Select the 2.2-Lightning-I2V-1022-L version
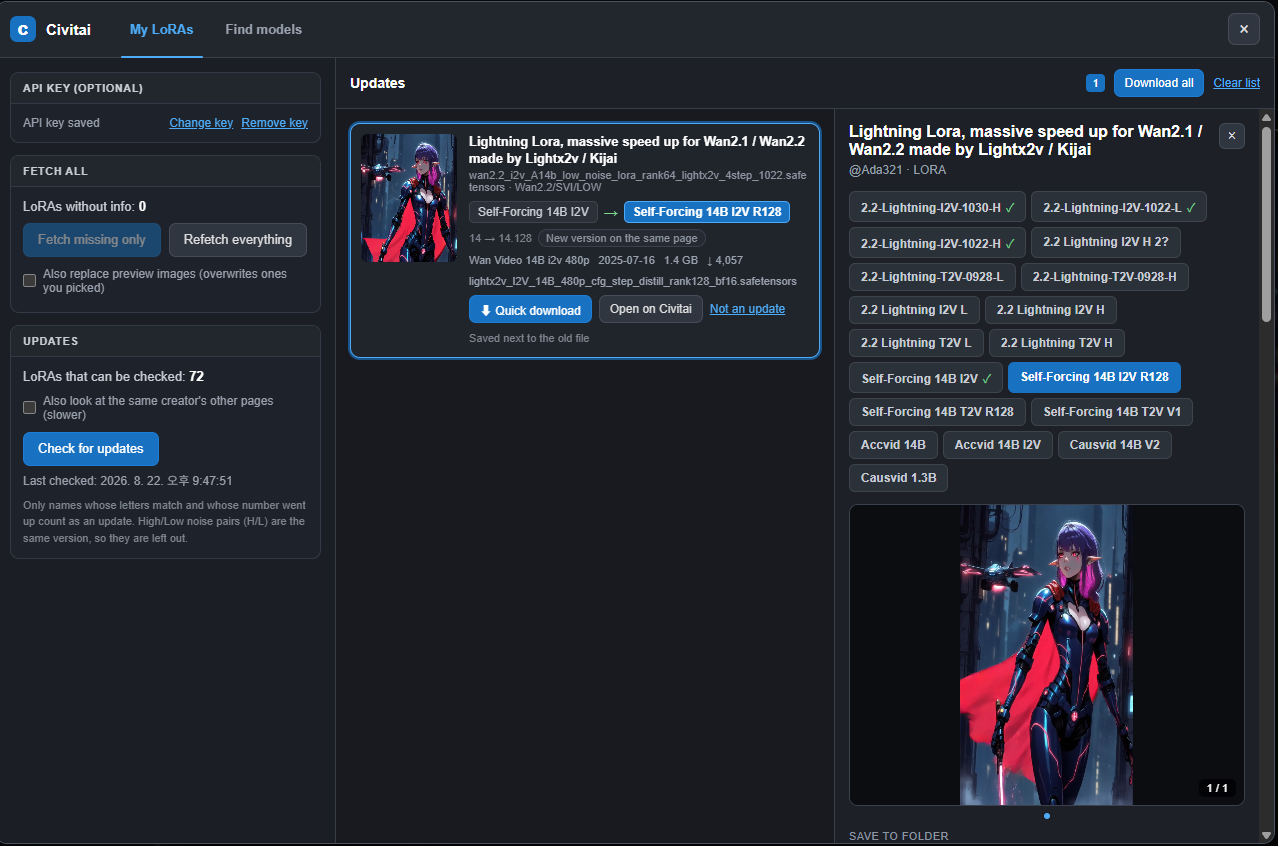The height and width of the screenshot is (846, 1278). click(x=1119, y=208)
